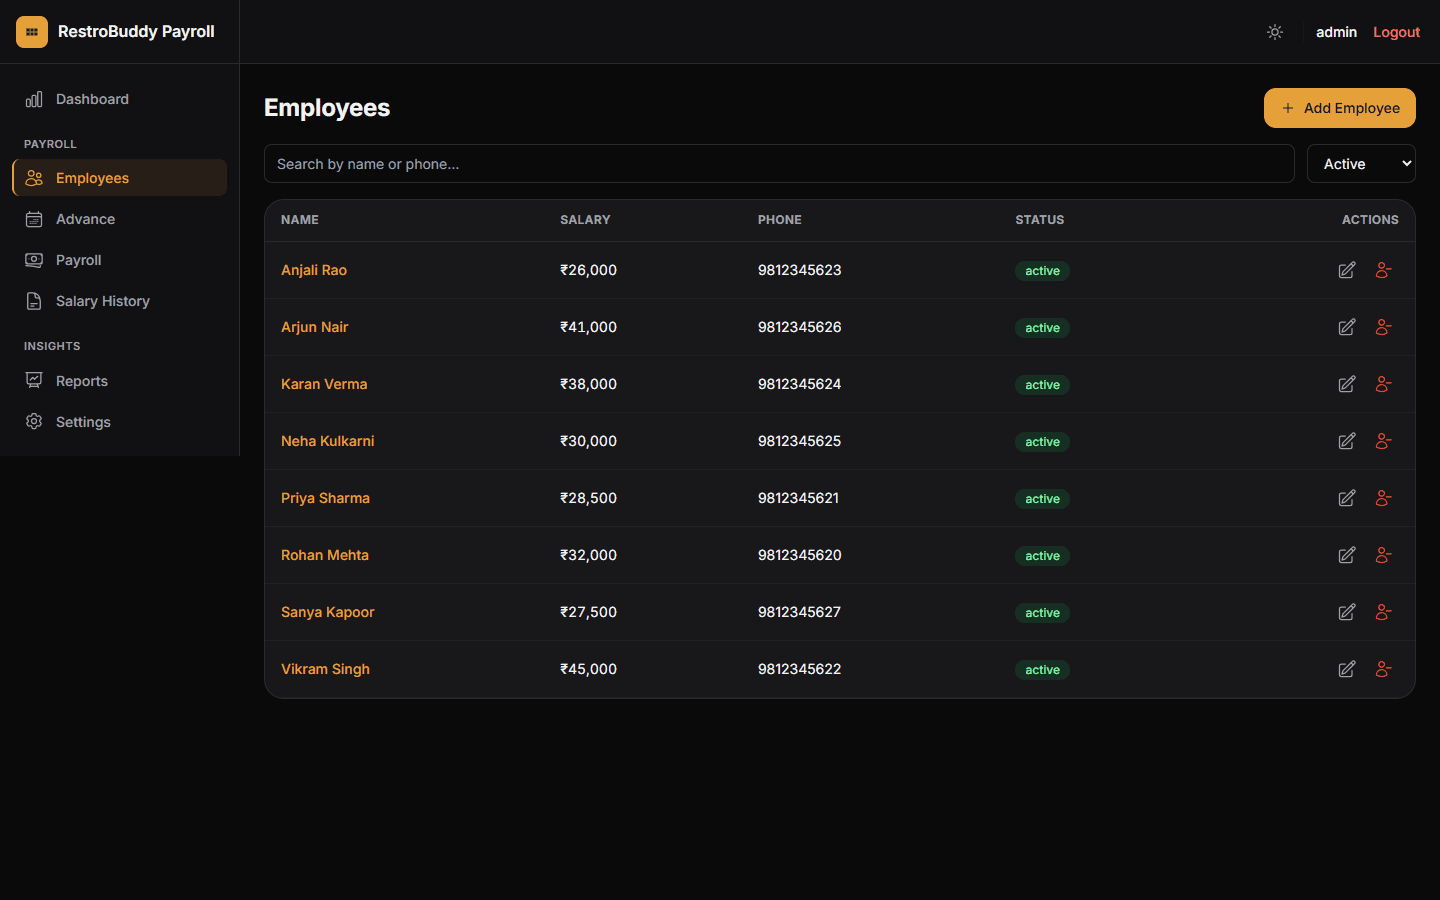
Task: Click the Add Employee button
Action: click(x=1339, y=108)
